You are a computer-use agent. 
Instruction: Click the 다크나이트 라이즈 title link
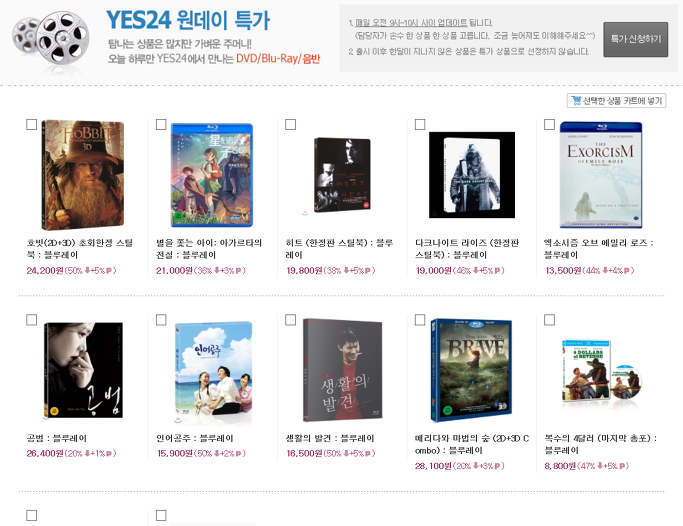click(x=467, y=249)
